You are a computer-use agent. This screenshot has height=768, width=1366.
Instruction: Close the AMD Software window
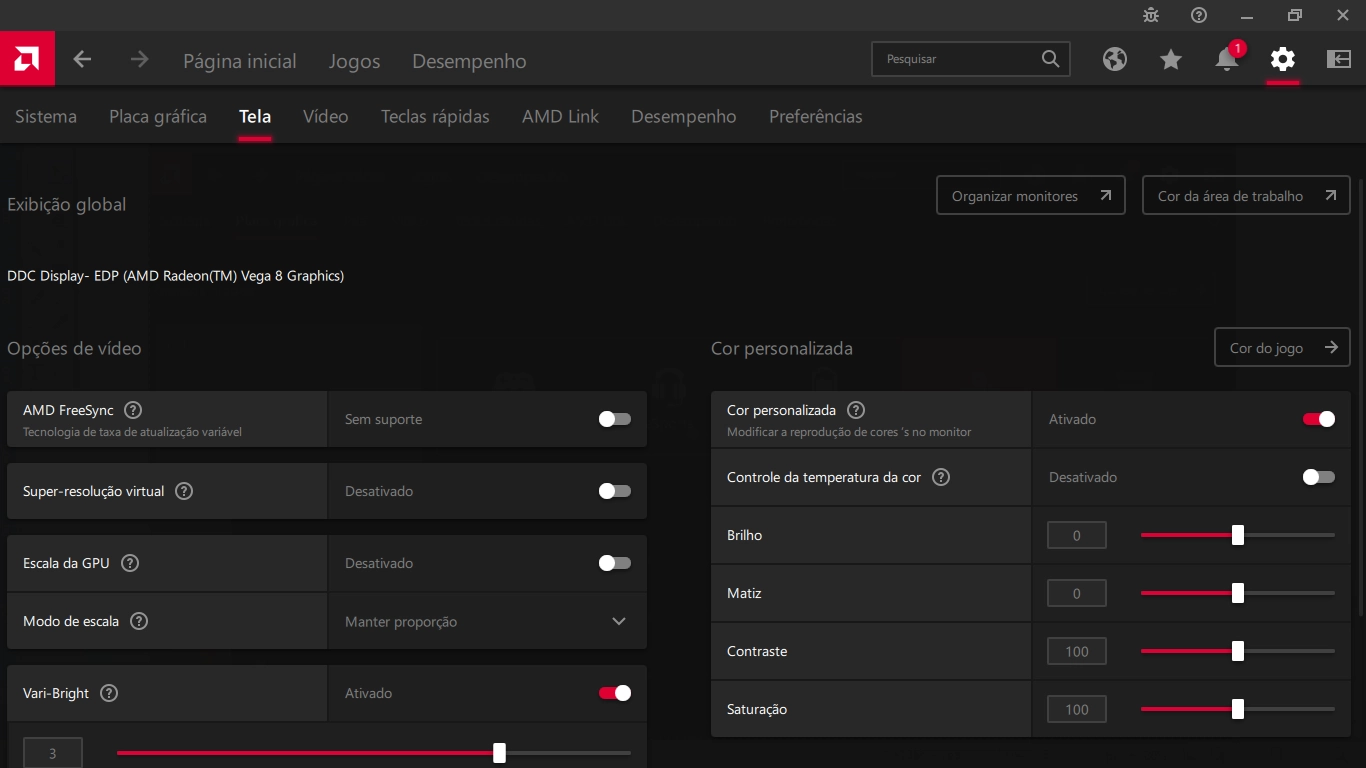(x=1343, y=15)
